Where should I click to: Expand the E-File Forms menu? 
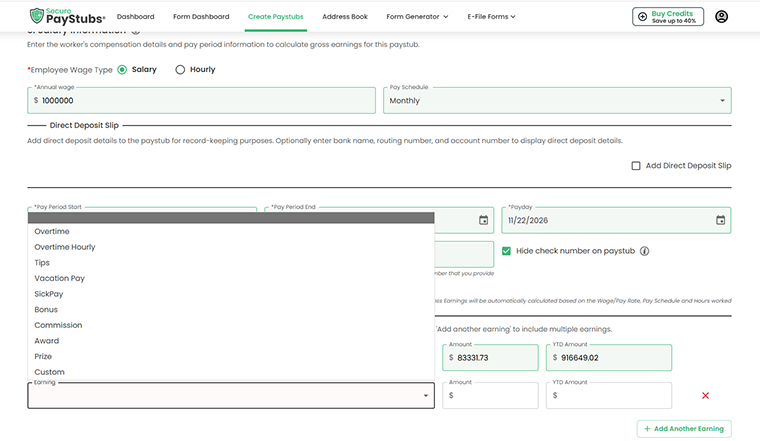tap(491, 16)
